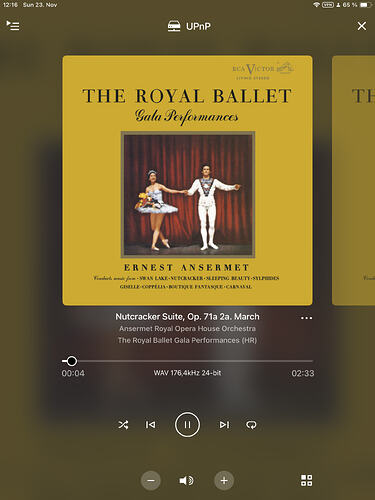Open the play queue list icon
The width and height of the screenshot is (375, 500).
pos(13,26)
